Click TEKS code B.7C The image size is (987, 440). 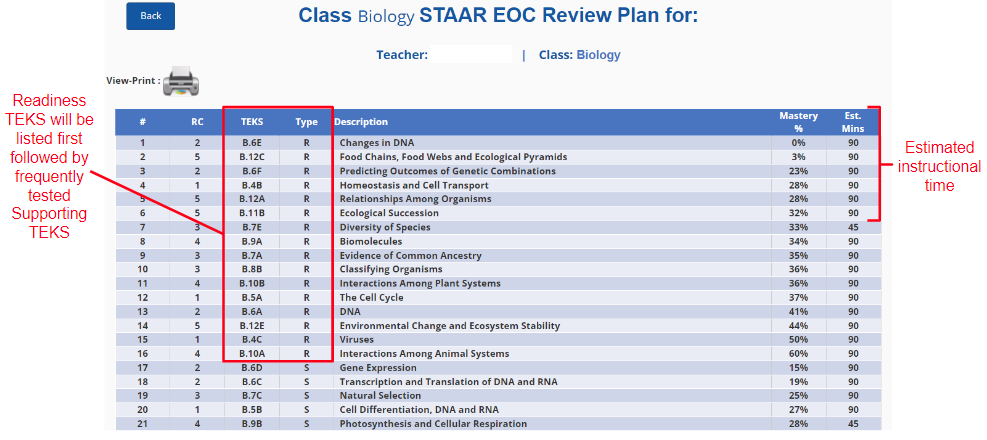(252, 395)
